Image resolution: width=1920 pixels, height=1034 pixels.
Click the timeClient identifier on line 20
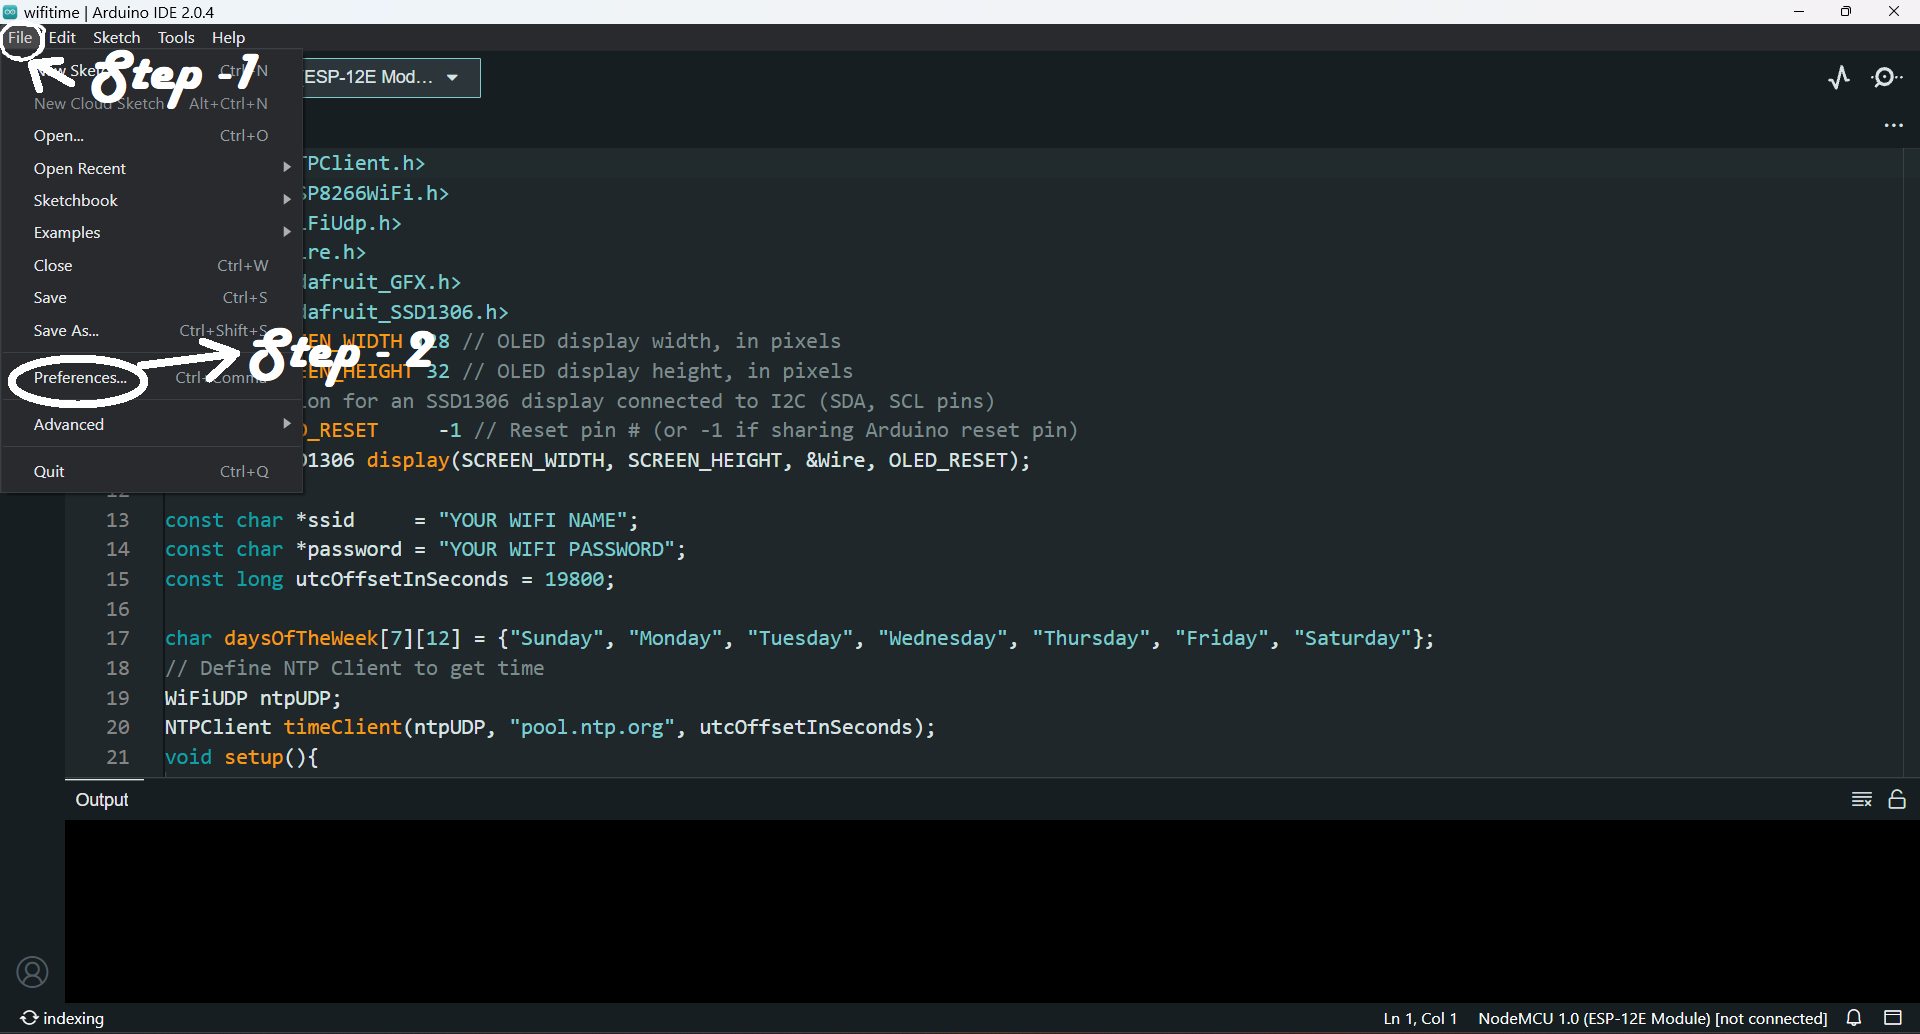click(x=343, y=727)
